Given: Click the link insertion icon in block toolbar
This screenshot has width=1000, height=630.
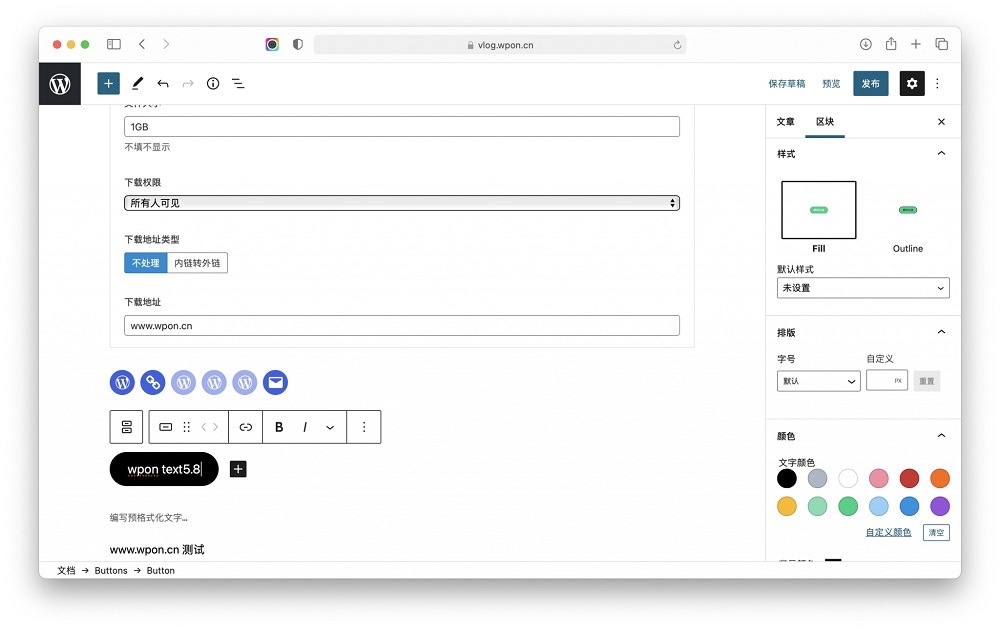Looking at the screenshot, I should tap(245, 427).
